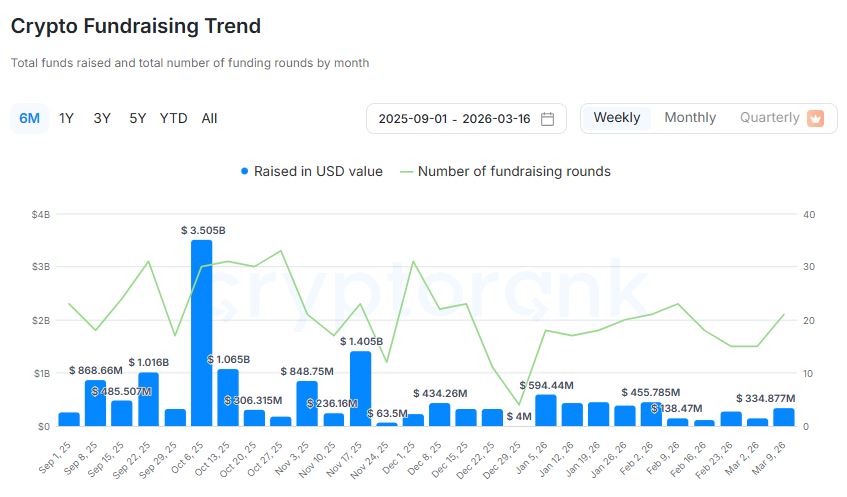Click the $3.505B bar for Oct 6
The image size is (847, 497).
point(201,333)
